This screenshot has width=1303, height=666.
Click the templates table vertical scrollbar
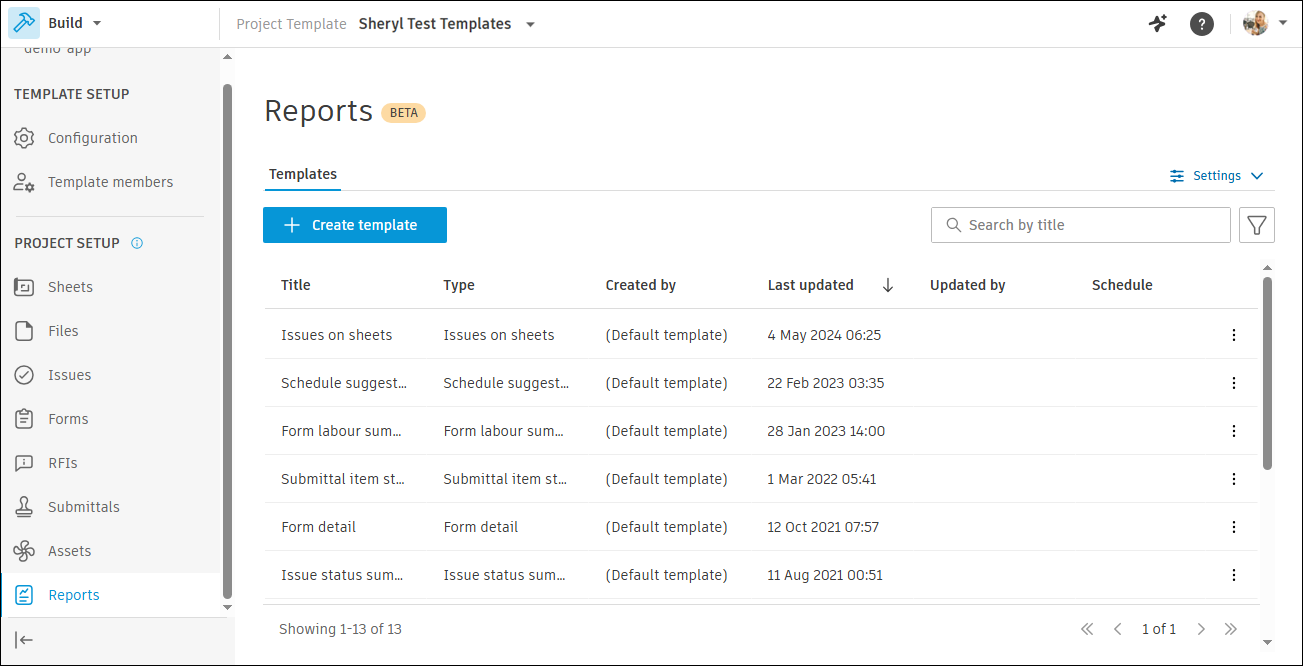click(x=1267, y=373)
